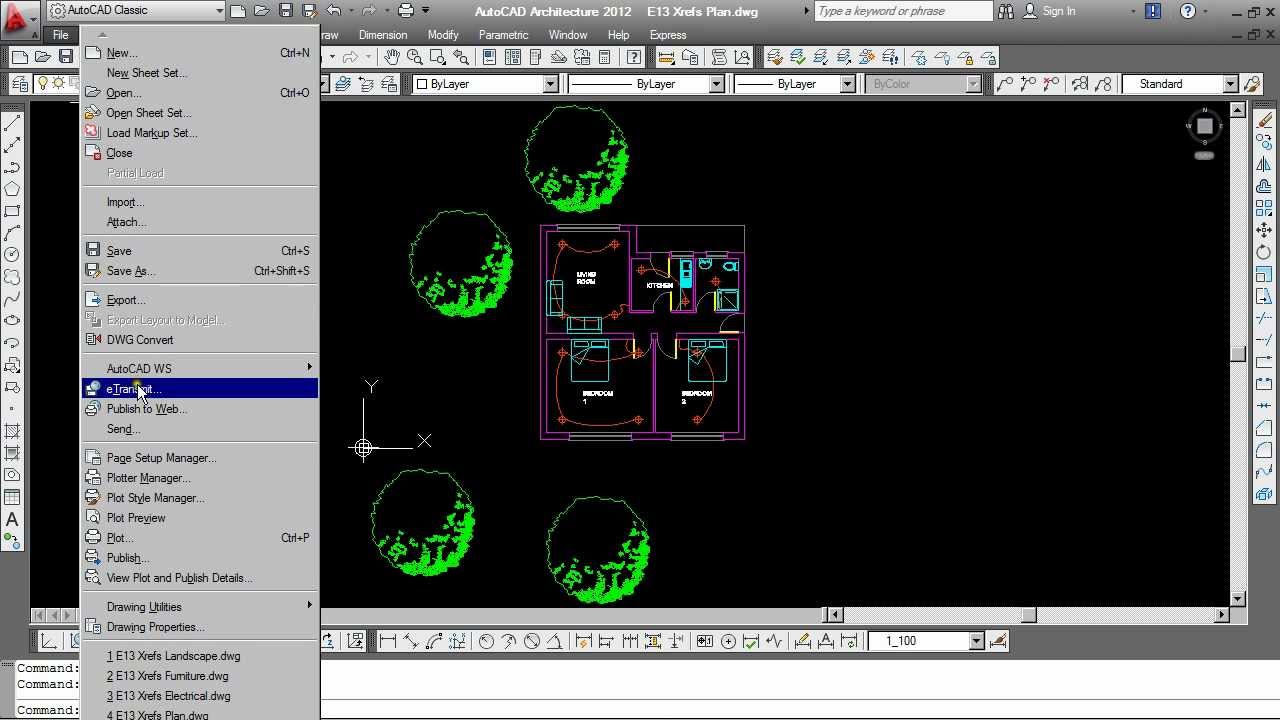Choose Save As from File menu
The width and height of the screenshot is (1280, 720).
point(200,271)
